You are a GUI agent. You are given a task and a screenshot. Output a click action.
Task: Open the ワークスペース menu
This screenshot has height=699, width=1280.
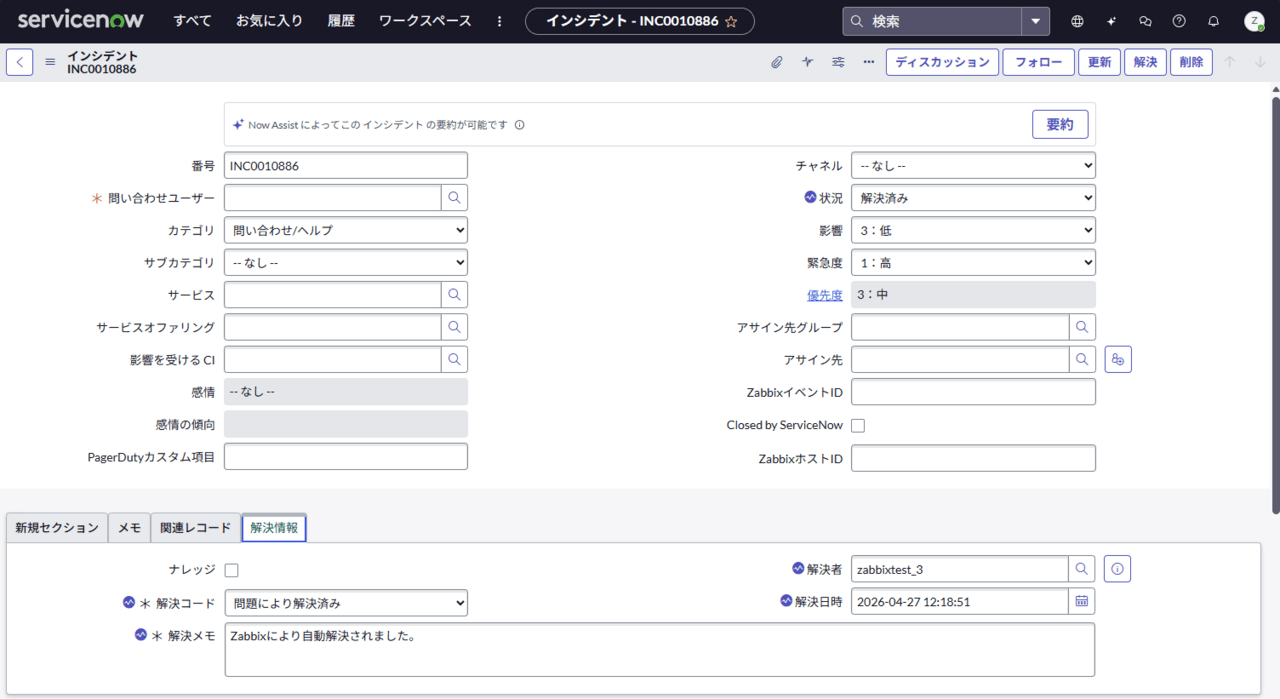coord(425,21)
